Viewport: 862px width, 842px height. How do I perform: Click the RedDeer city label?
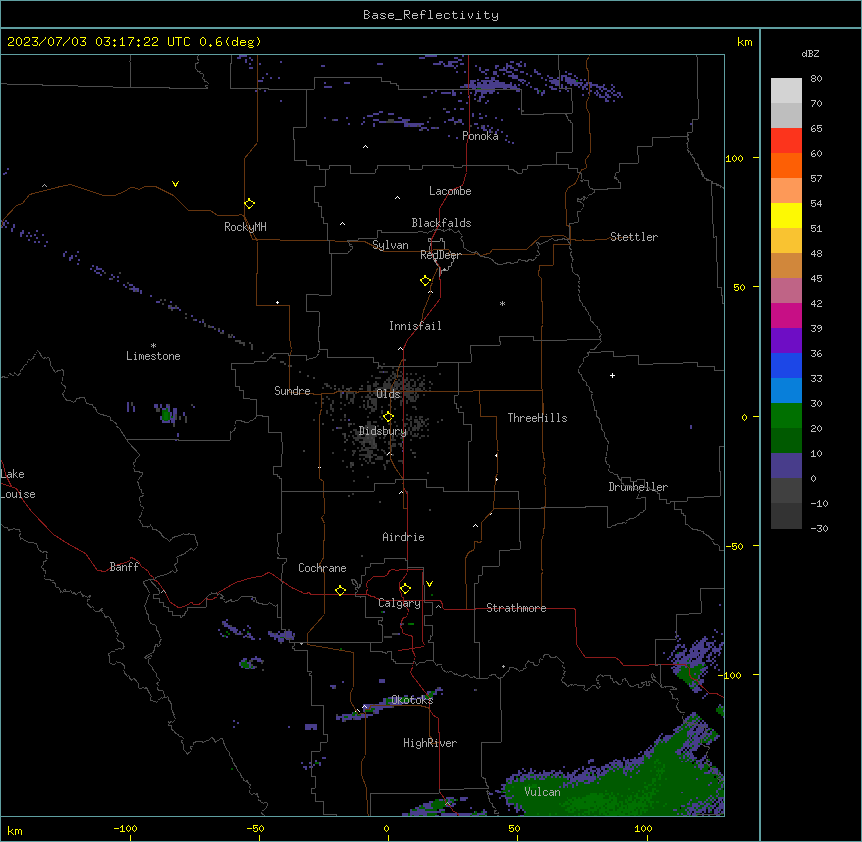tap(440, 255)
